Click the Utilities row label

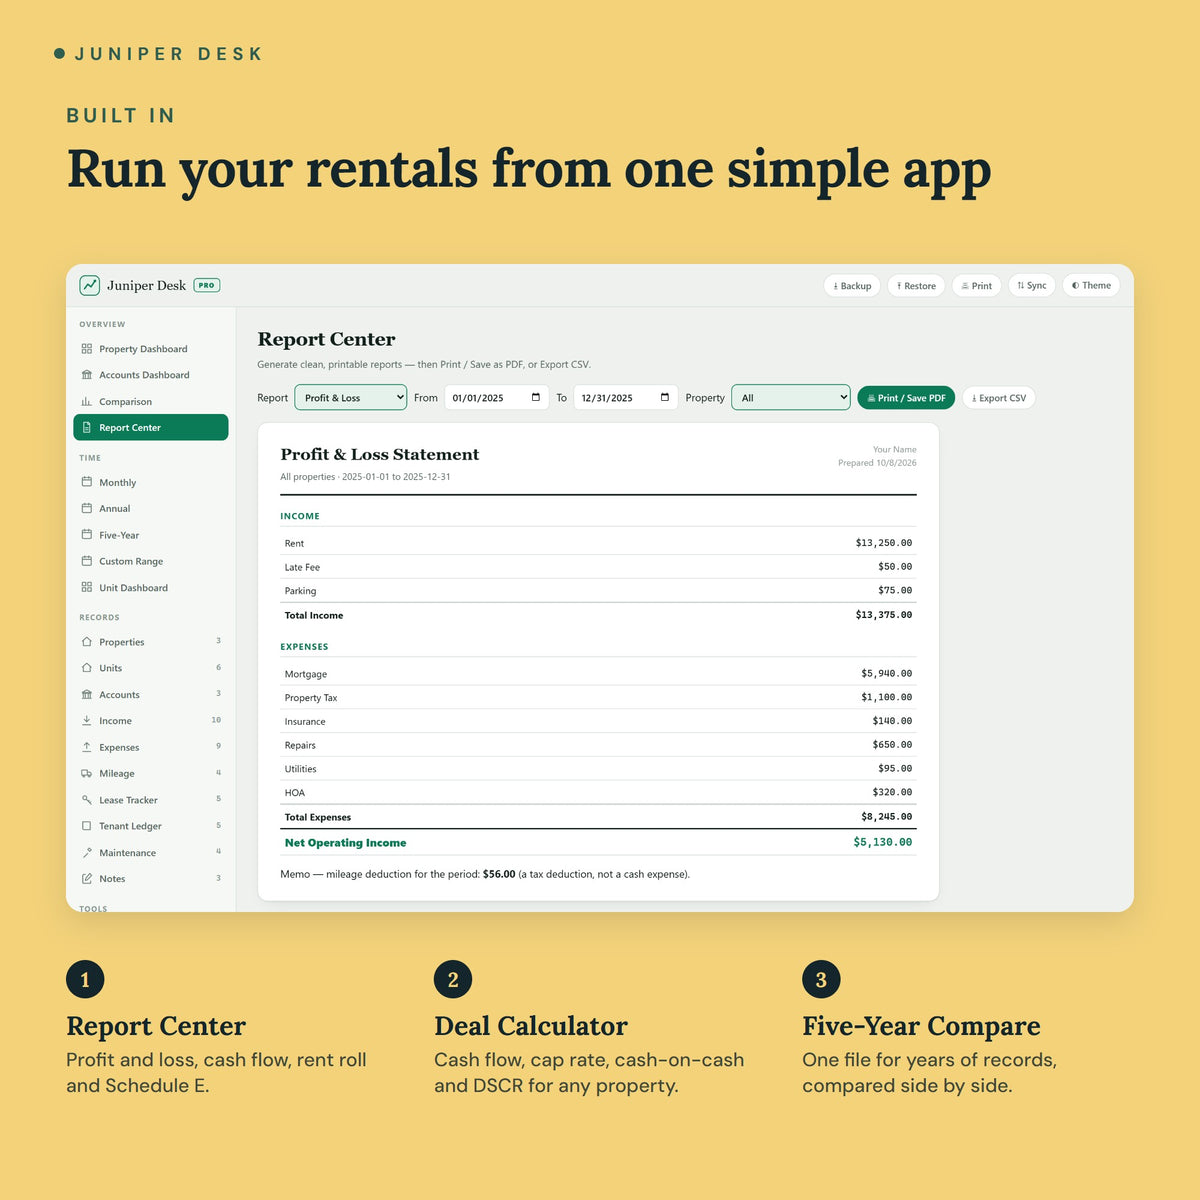300,769
